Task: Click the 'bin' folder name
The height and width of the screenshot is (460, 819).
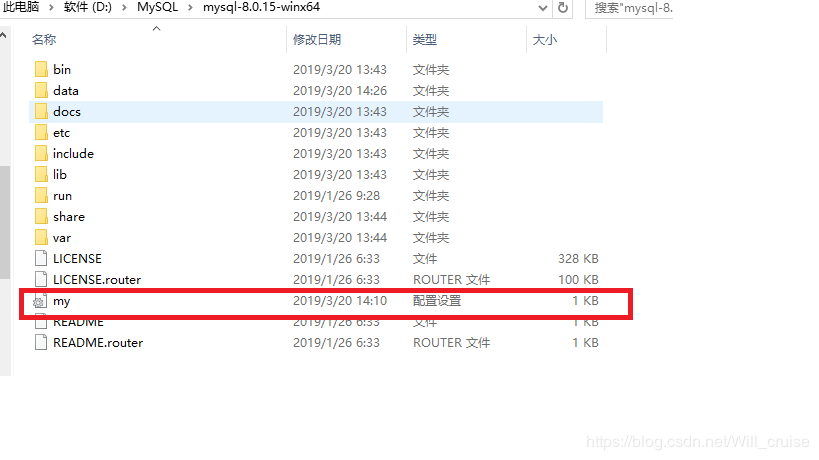Action: [62, 69]
